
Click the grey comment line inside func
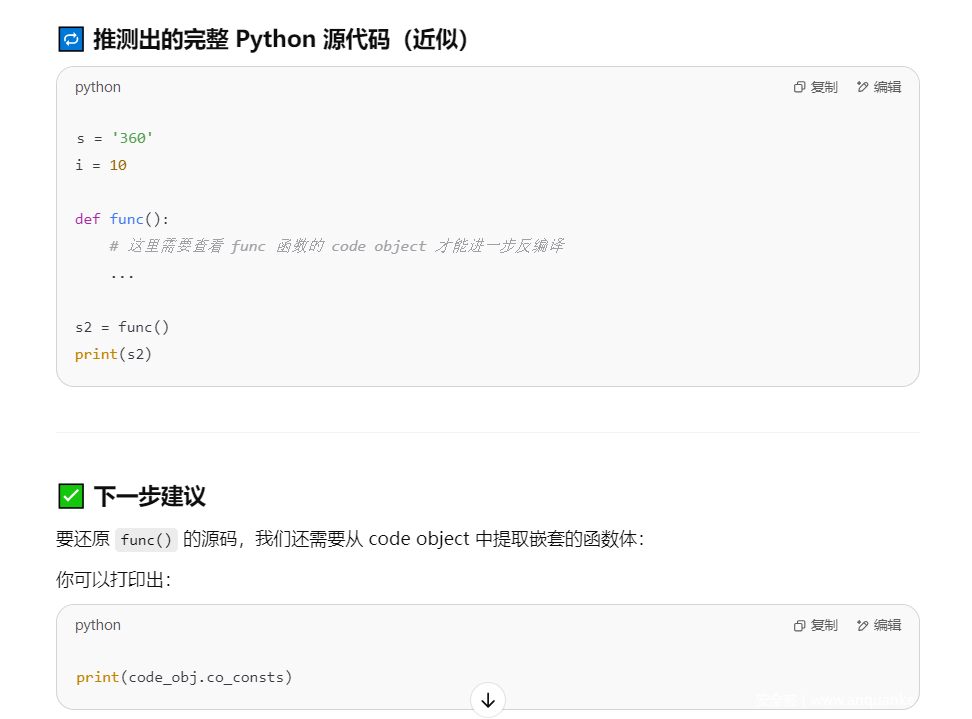(x=336, y=246)
